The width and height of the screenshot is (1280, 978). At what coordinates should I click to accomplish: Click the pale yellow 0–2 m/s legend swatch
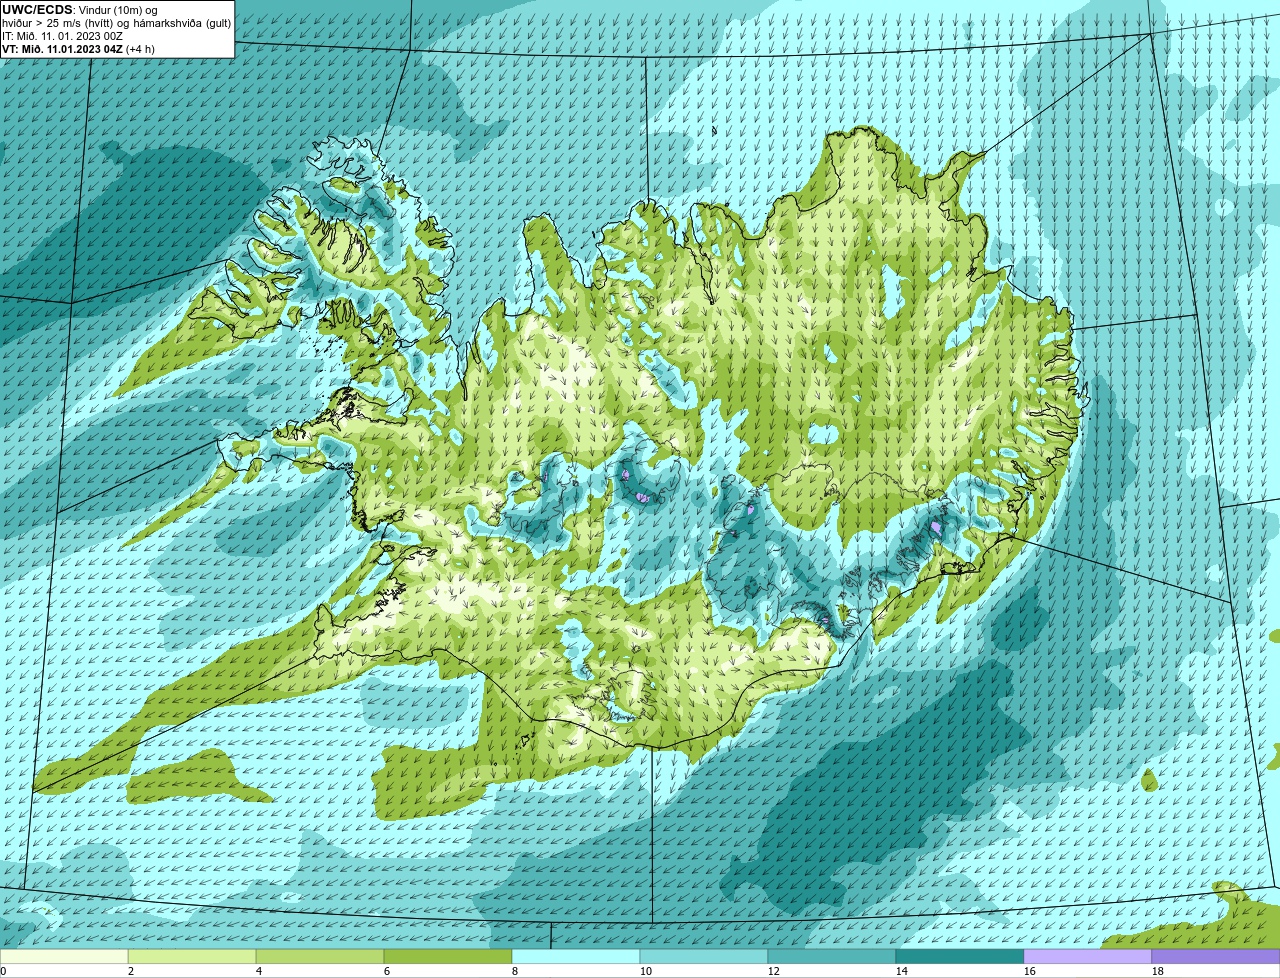64,957
